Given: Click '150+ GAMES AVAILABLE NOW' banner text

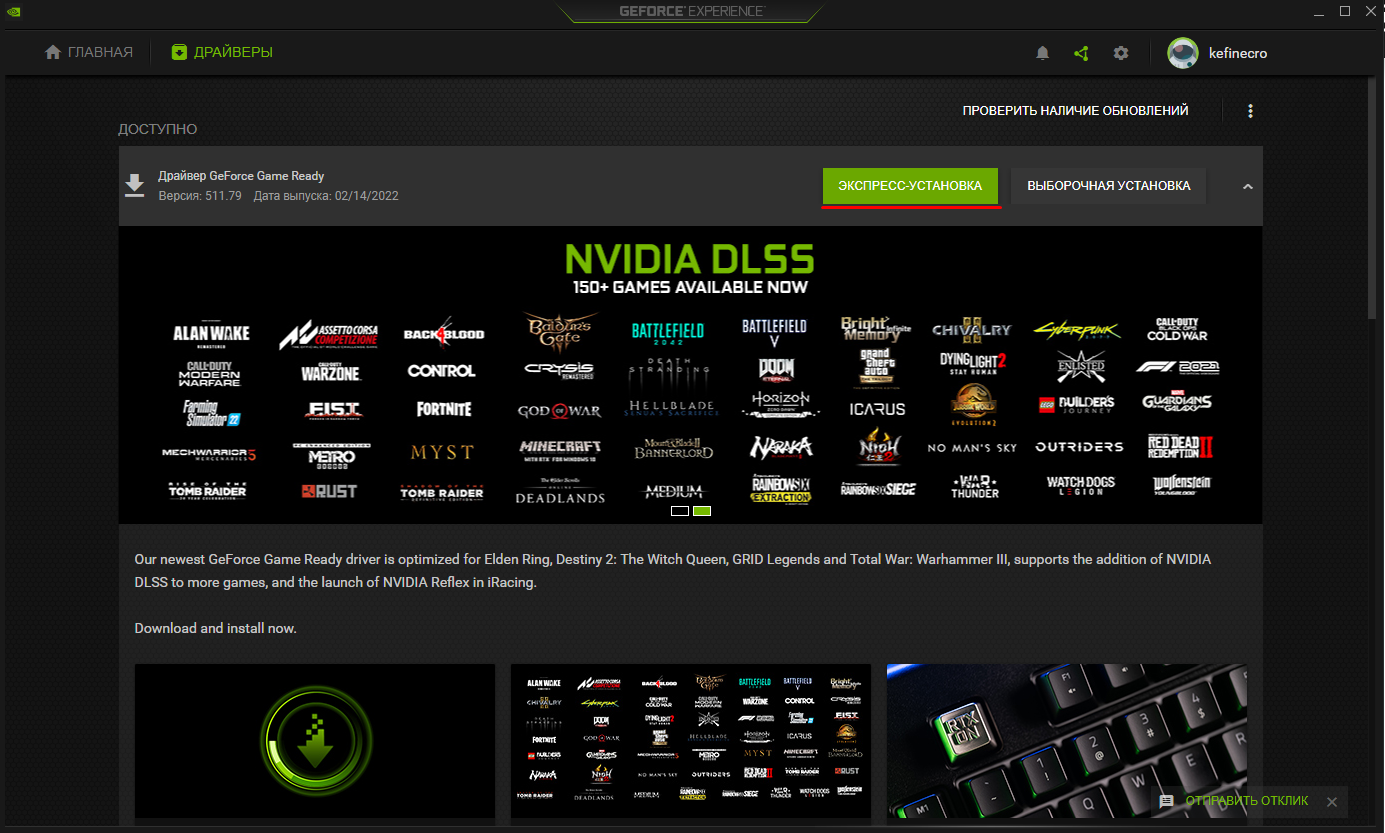Looking at the screenshot, I should (x=690, y=287).
